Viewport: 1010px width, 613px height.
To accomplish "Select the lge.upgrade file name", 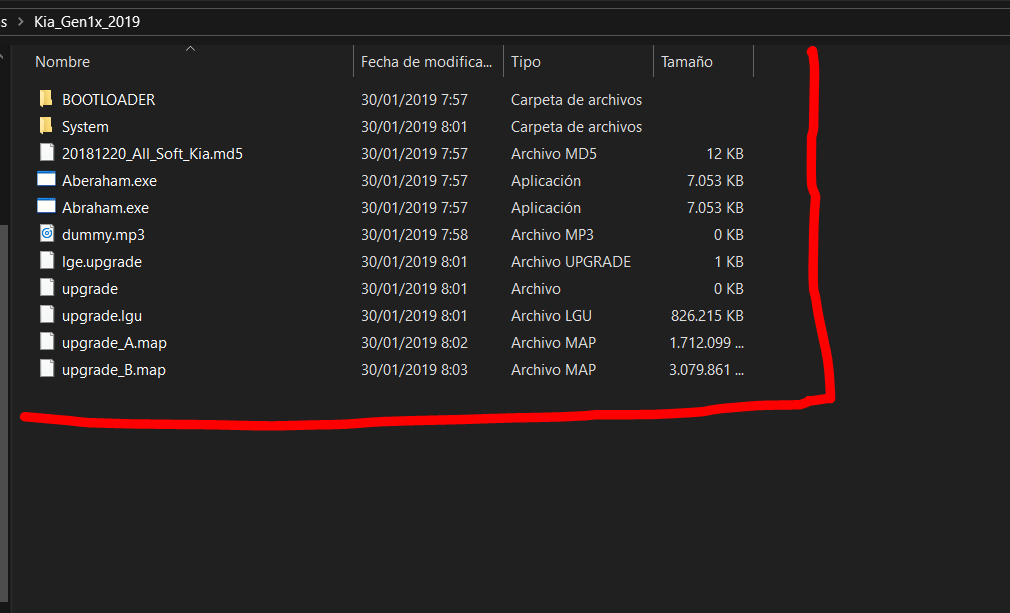I will [x=102, y=262].
